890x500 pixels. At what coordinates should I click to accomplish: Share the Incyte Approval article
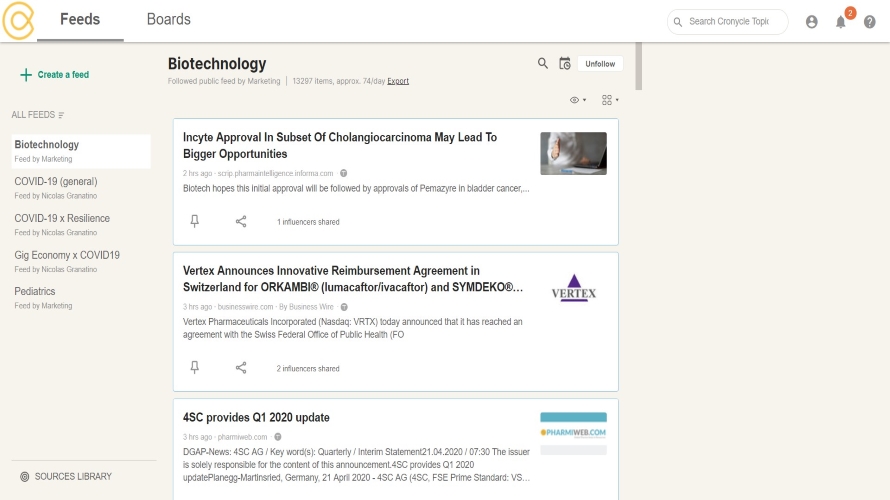[x=241, y=221]
